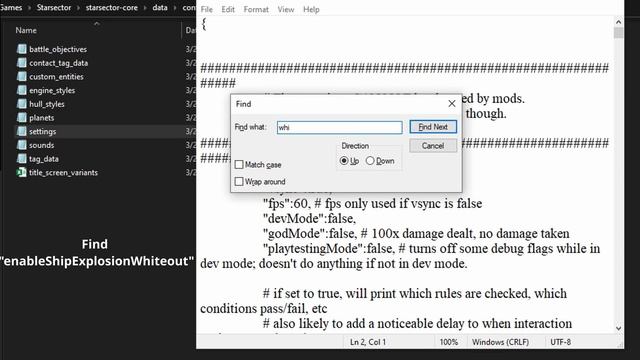Screen dimensions: 640x360
Task: Click the sounds file icon
Action: (x=22, y=145)
